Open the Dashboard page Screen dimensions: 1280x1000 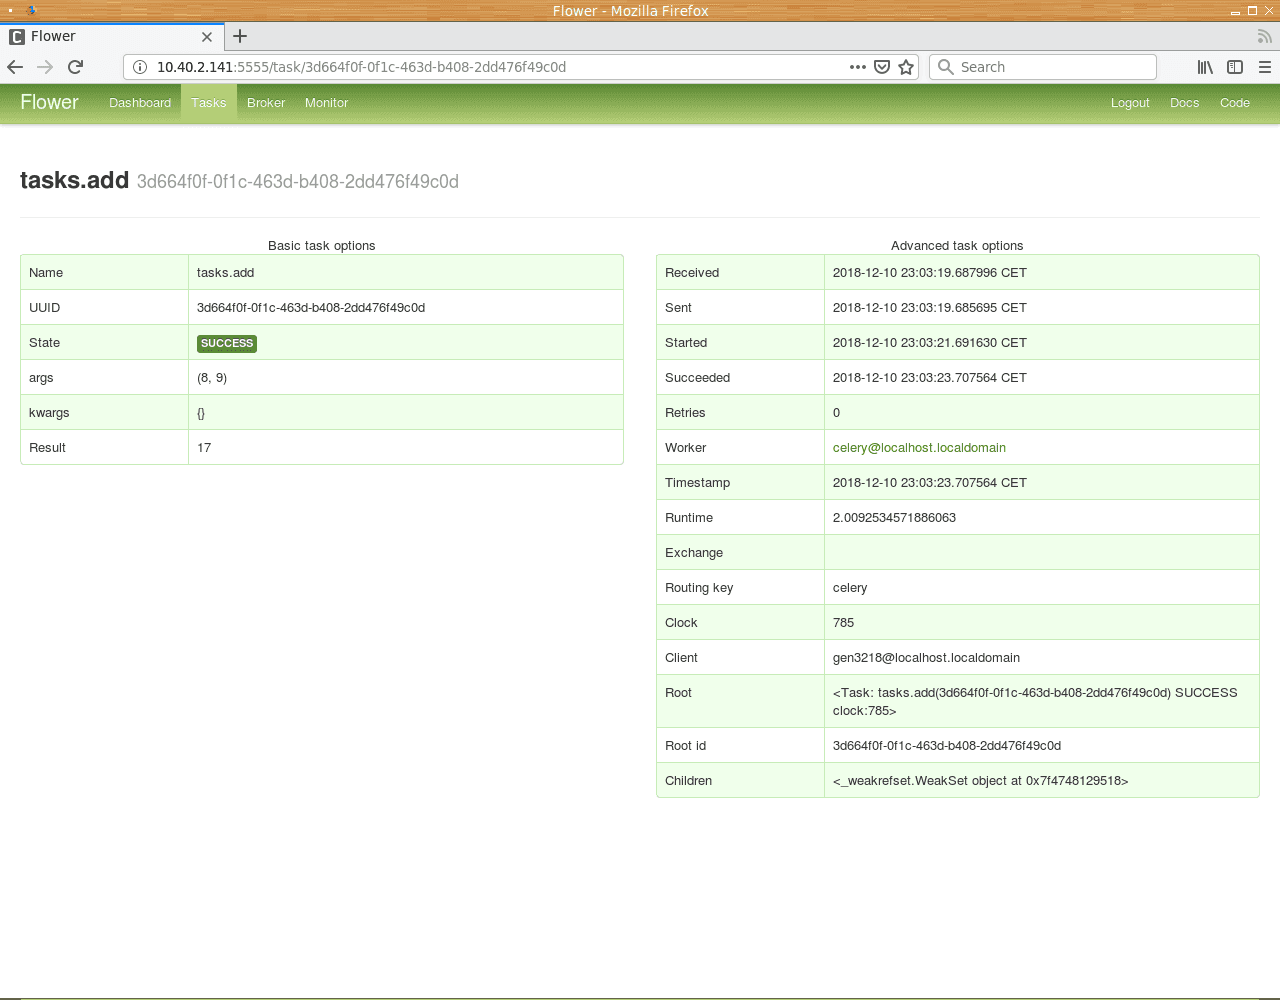tap(140, 103)
